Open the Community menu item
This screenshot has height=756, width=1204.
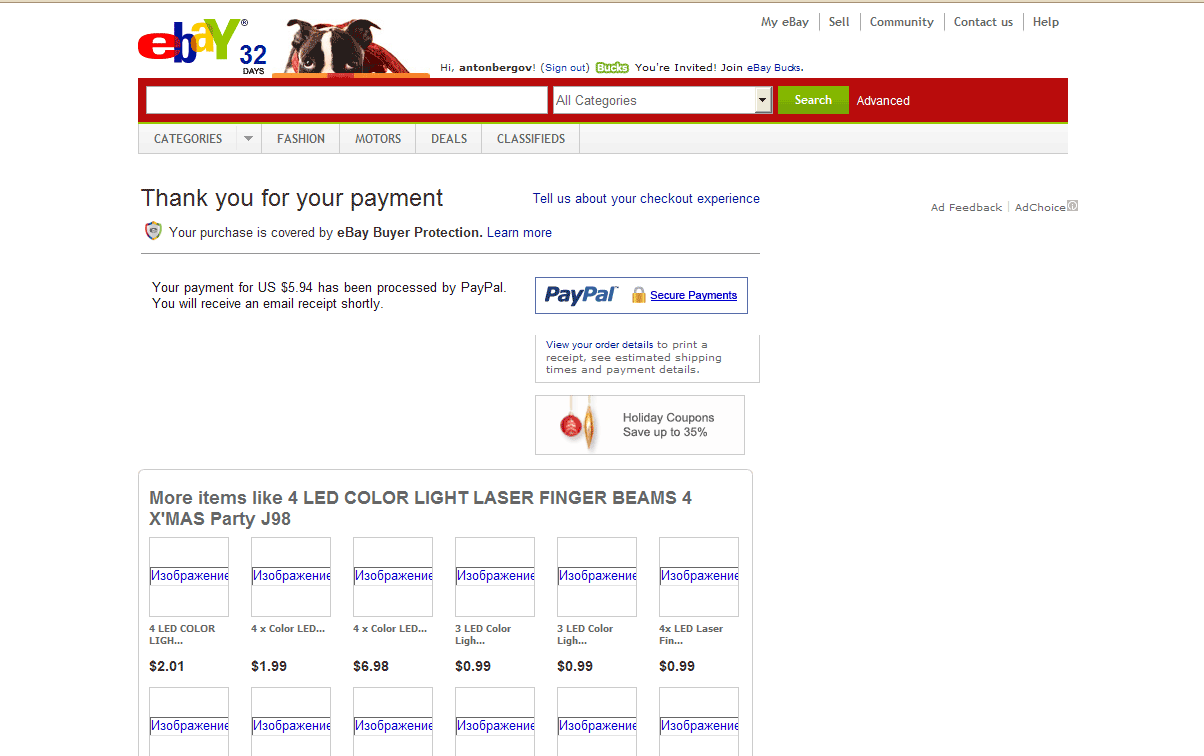[901, 21]
